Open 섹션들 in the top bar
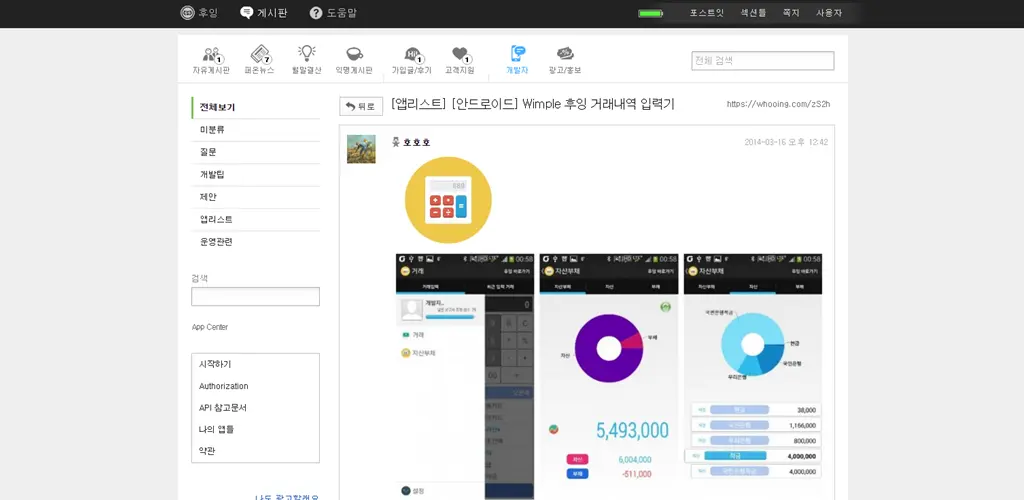This screenshot has width=1024, height=500. click(x=753, y=13)
